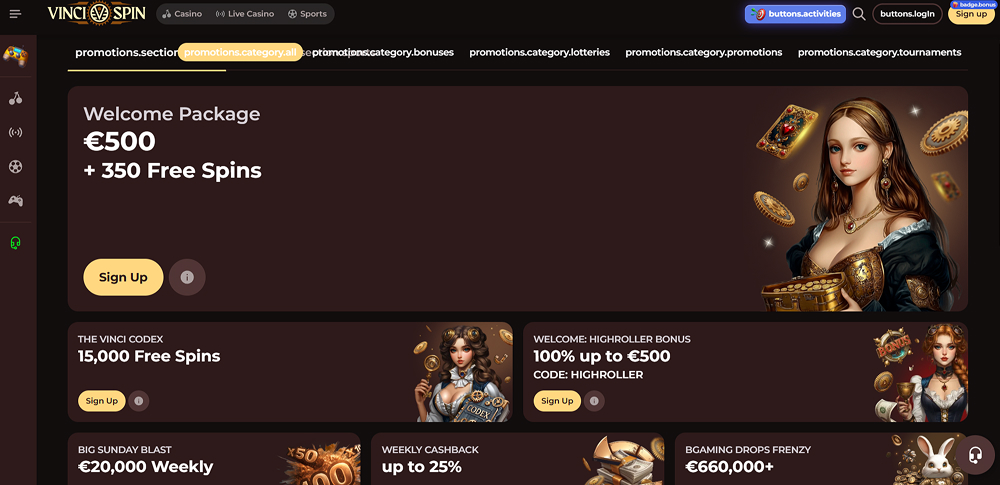Switch to Live Casino tab
The height and width of the screenshot is (485, 1000).
click(245, 14)
